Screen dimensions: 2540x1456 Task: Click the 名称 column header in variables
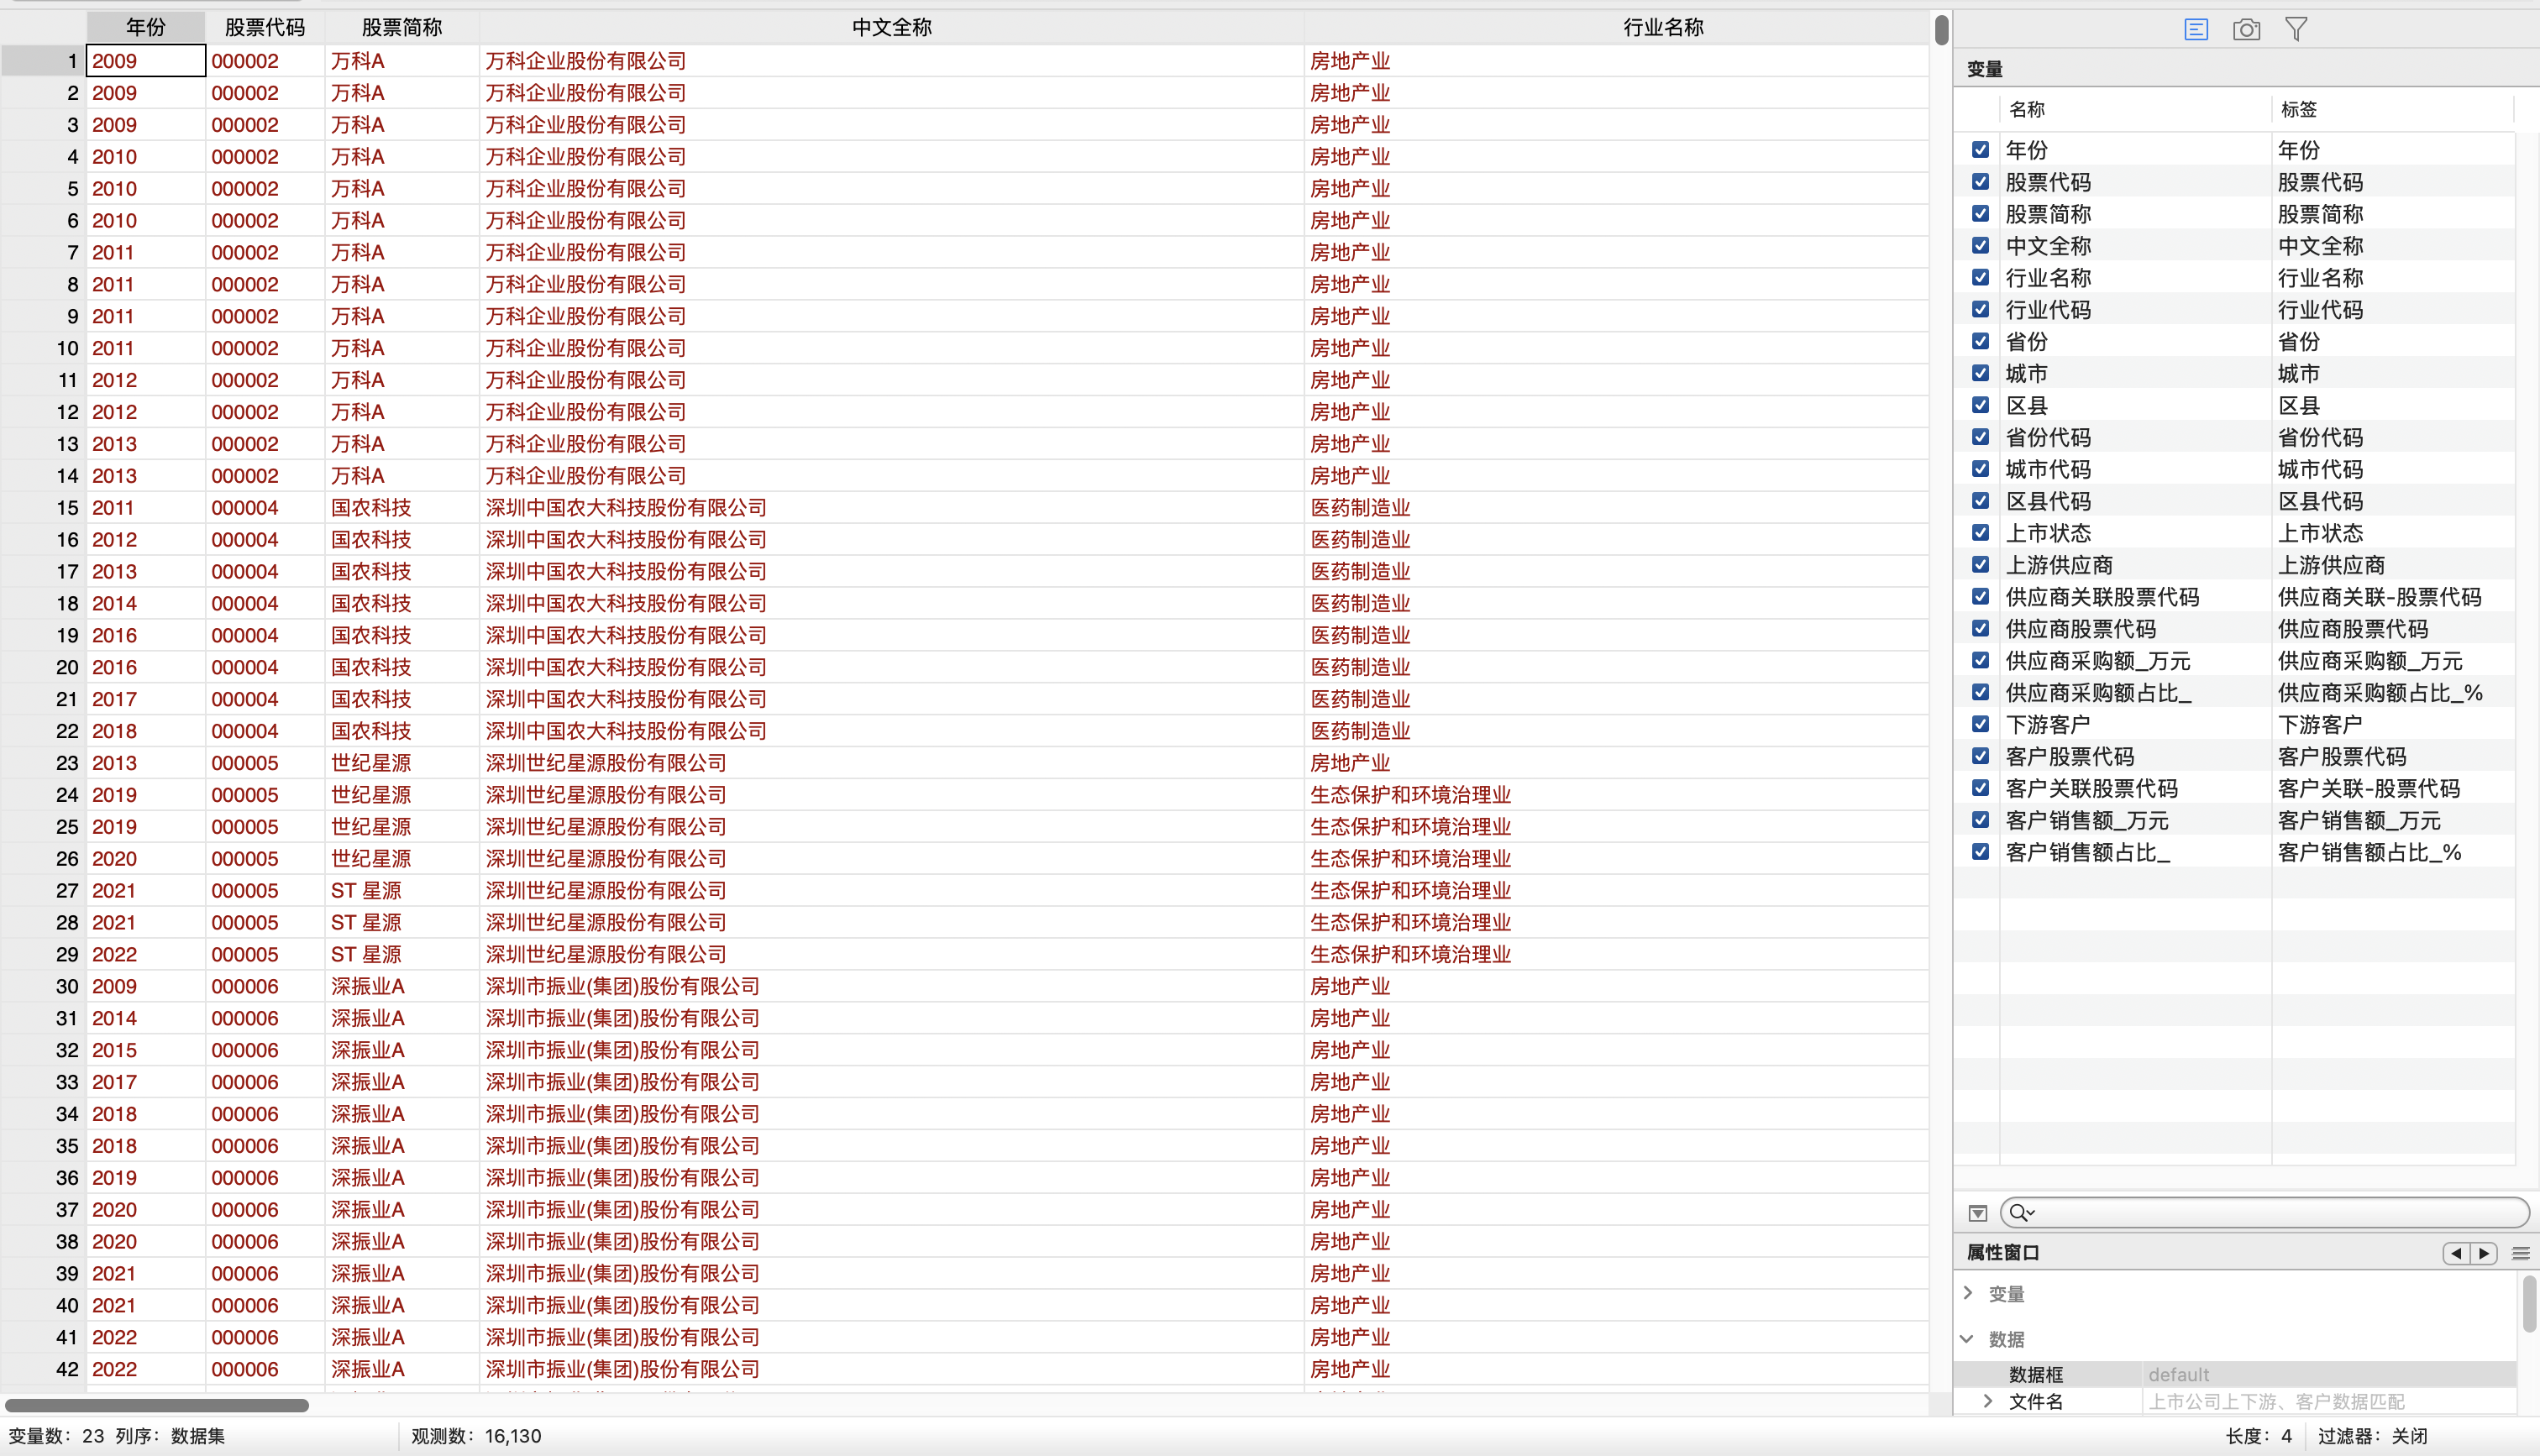2027,109
